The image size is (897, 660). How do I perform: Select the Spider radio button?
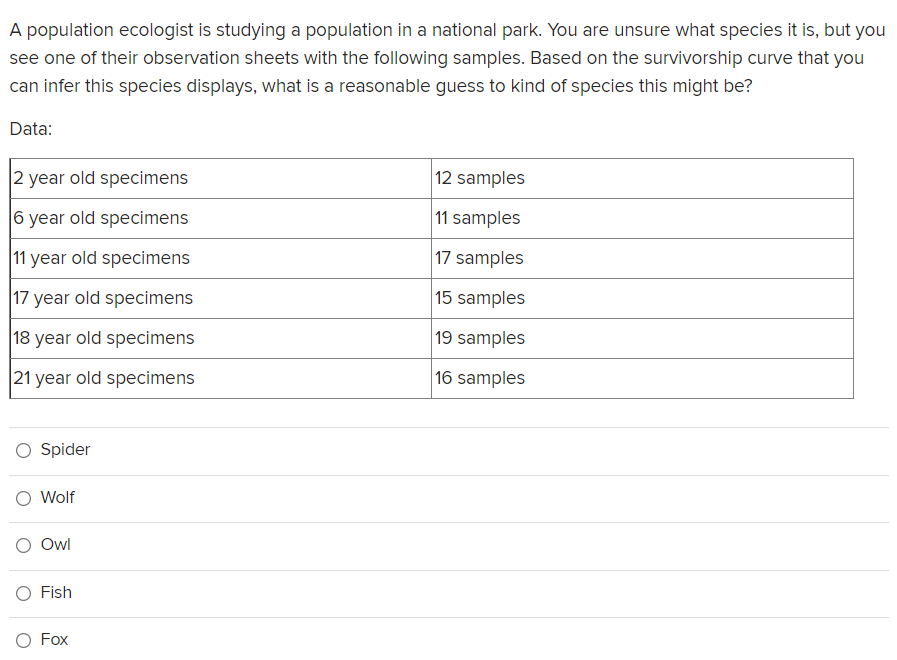(22, 450)
